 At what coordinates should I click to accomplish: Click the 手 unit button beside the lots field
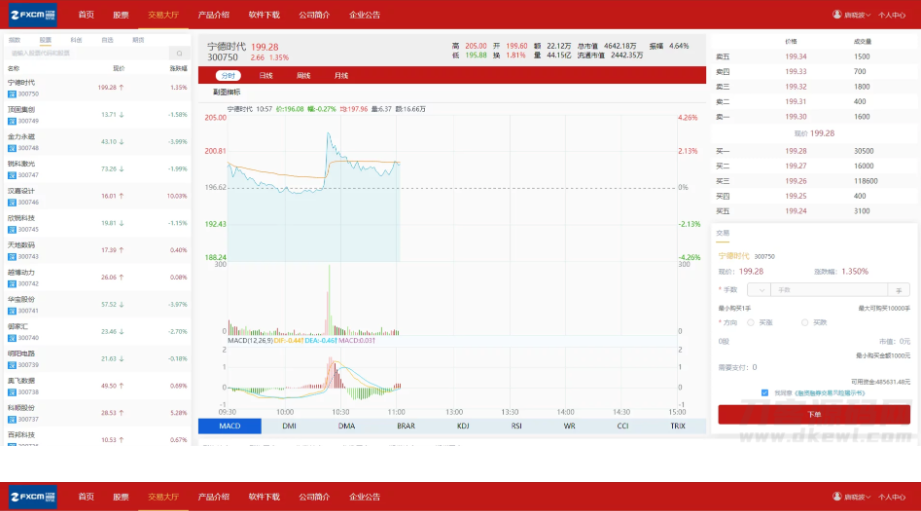[899, 290]
